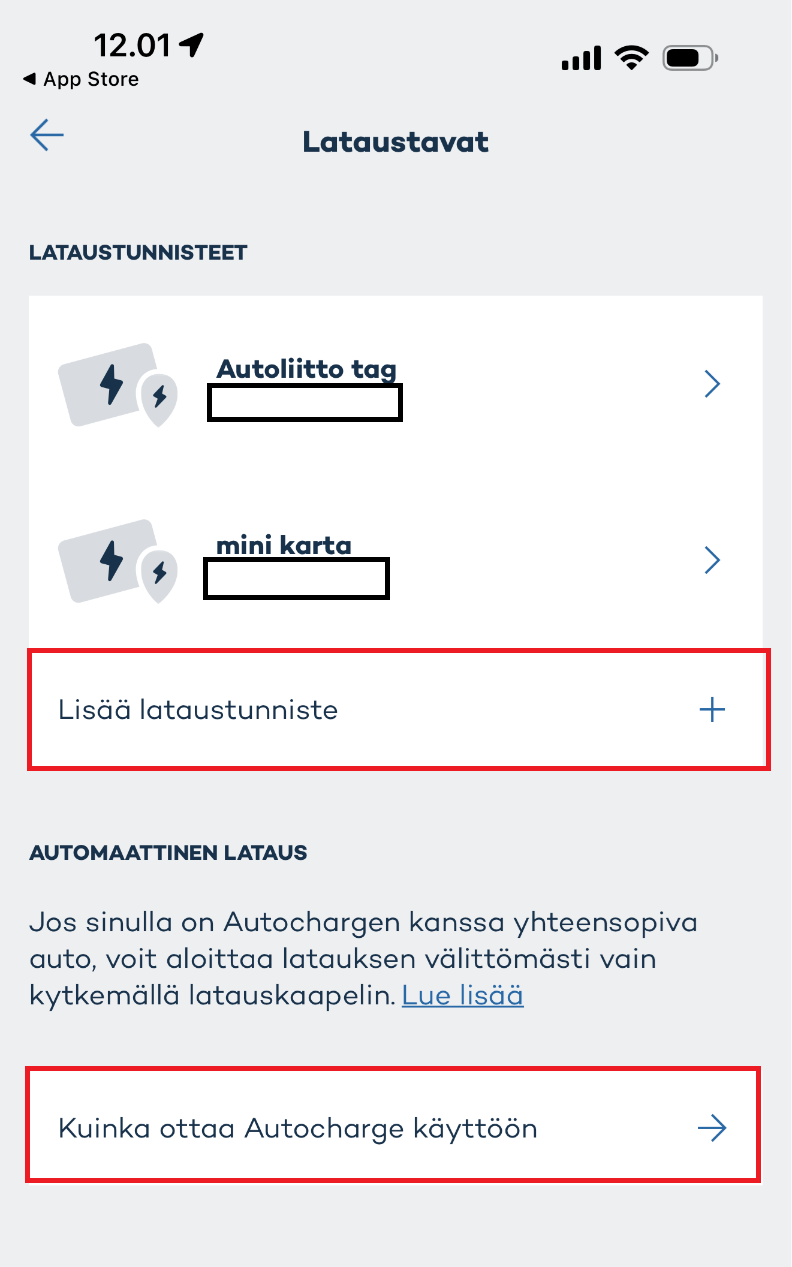Open Kuinka ottaa Autocharge käyttöön
Image resolution: width=792 pixels, height=1267 pixels.
coord(298,1129)
